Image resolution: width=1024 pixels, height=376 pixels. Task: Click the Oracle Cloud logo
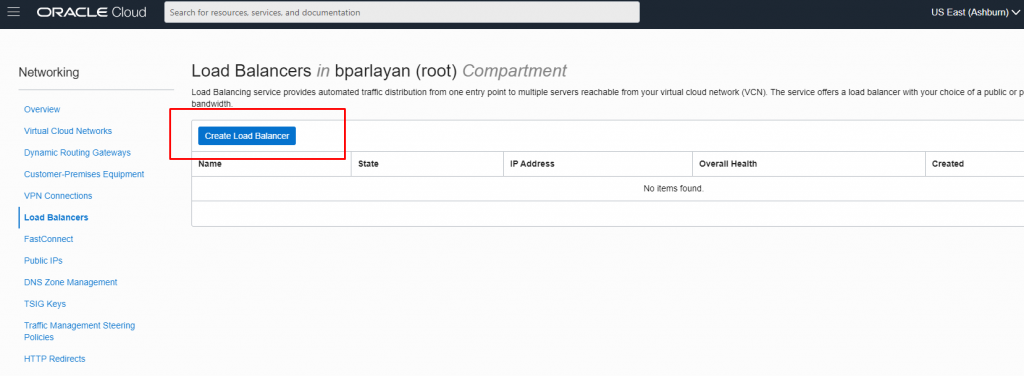pos(91,12)
